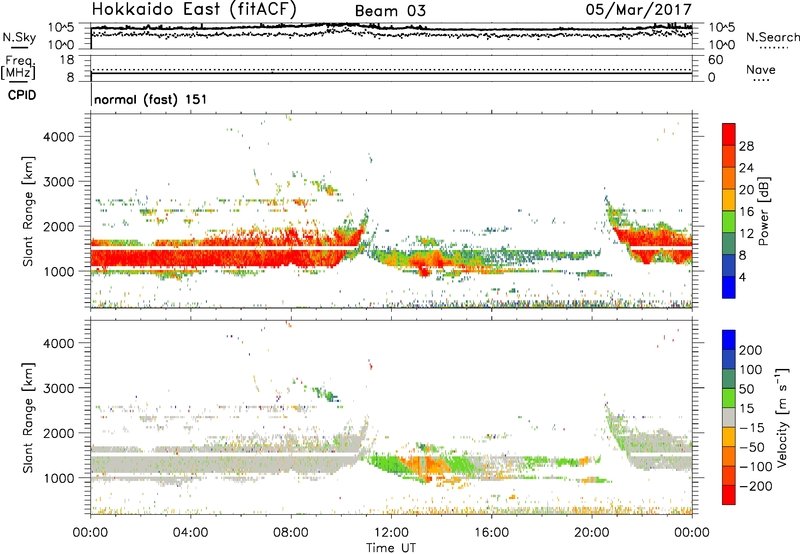Click the 'CPID' label
The height and width of the screenshot is (554, 800).
point(22,95)
